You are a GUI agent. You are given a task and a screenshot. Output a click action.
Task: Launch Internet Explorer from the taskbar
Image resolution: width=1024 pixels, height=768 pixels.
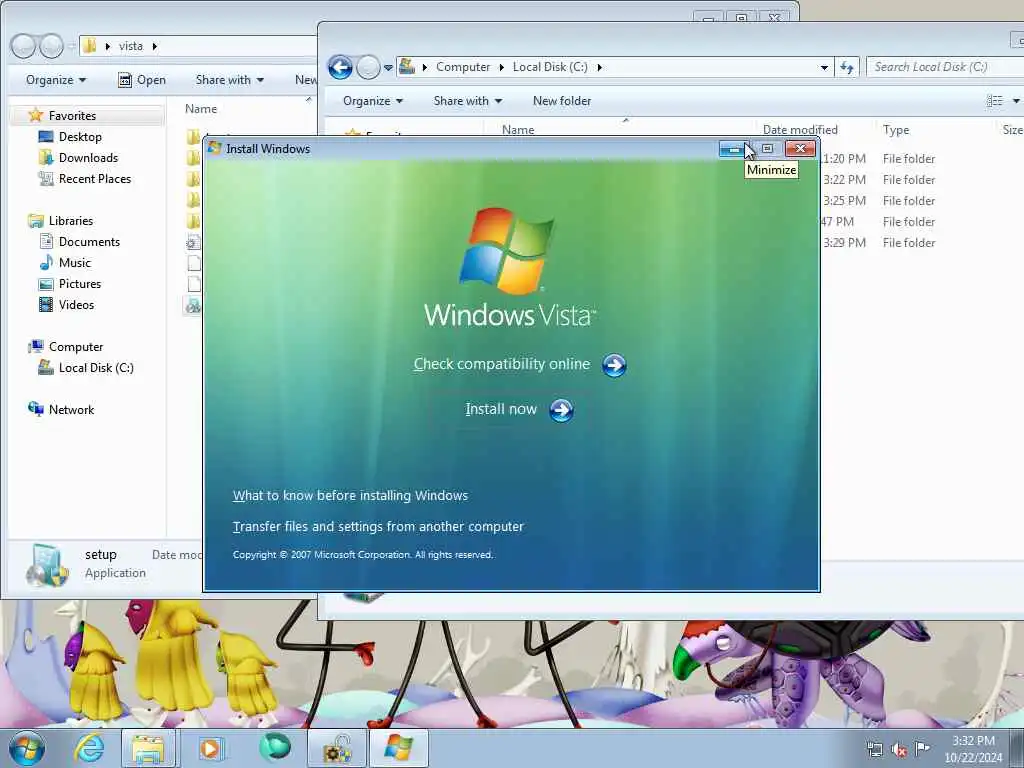88,748
